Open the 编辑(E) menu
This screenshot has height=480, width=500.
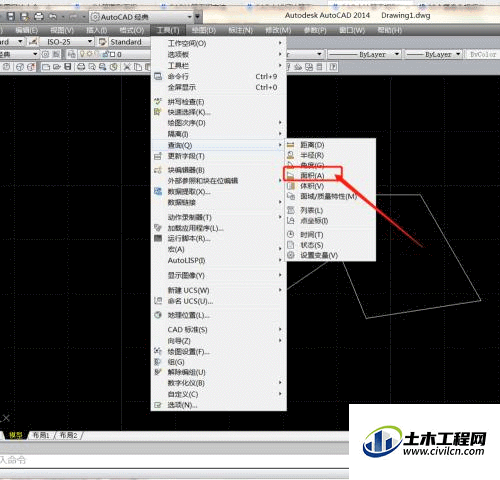coord(26,30)
